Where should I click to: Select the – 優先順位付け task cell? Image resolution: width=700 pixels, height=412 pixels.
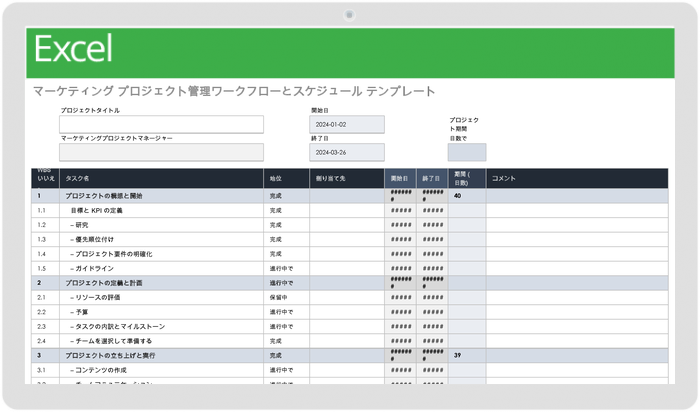[161, 239]
